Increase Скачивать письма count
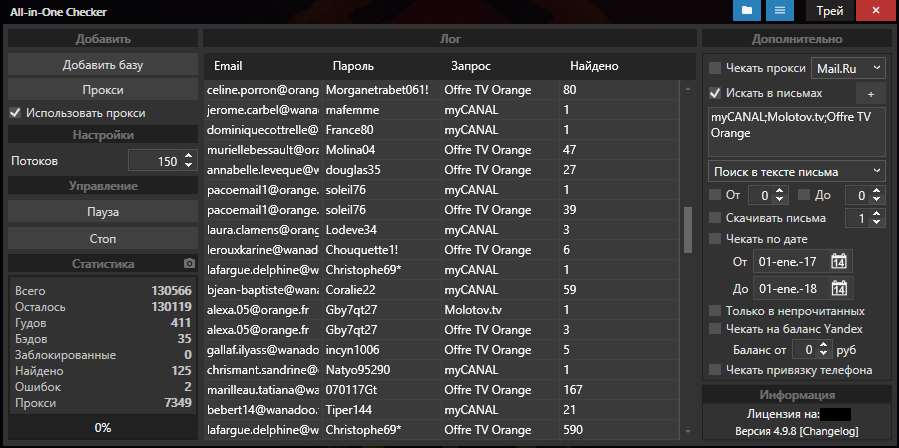 tap(877, 214)
